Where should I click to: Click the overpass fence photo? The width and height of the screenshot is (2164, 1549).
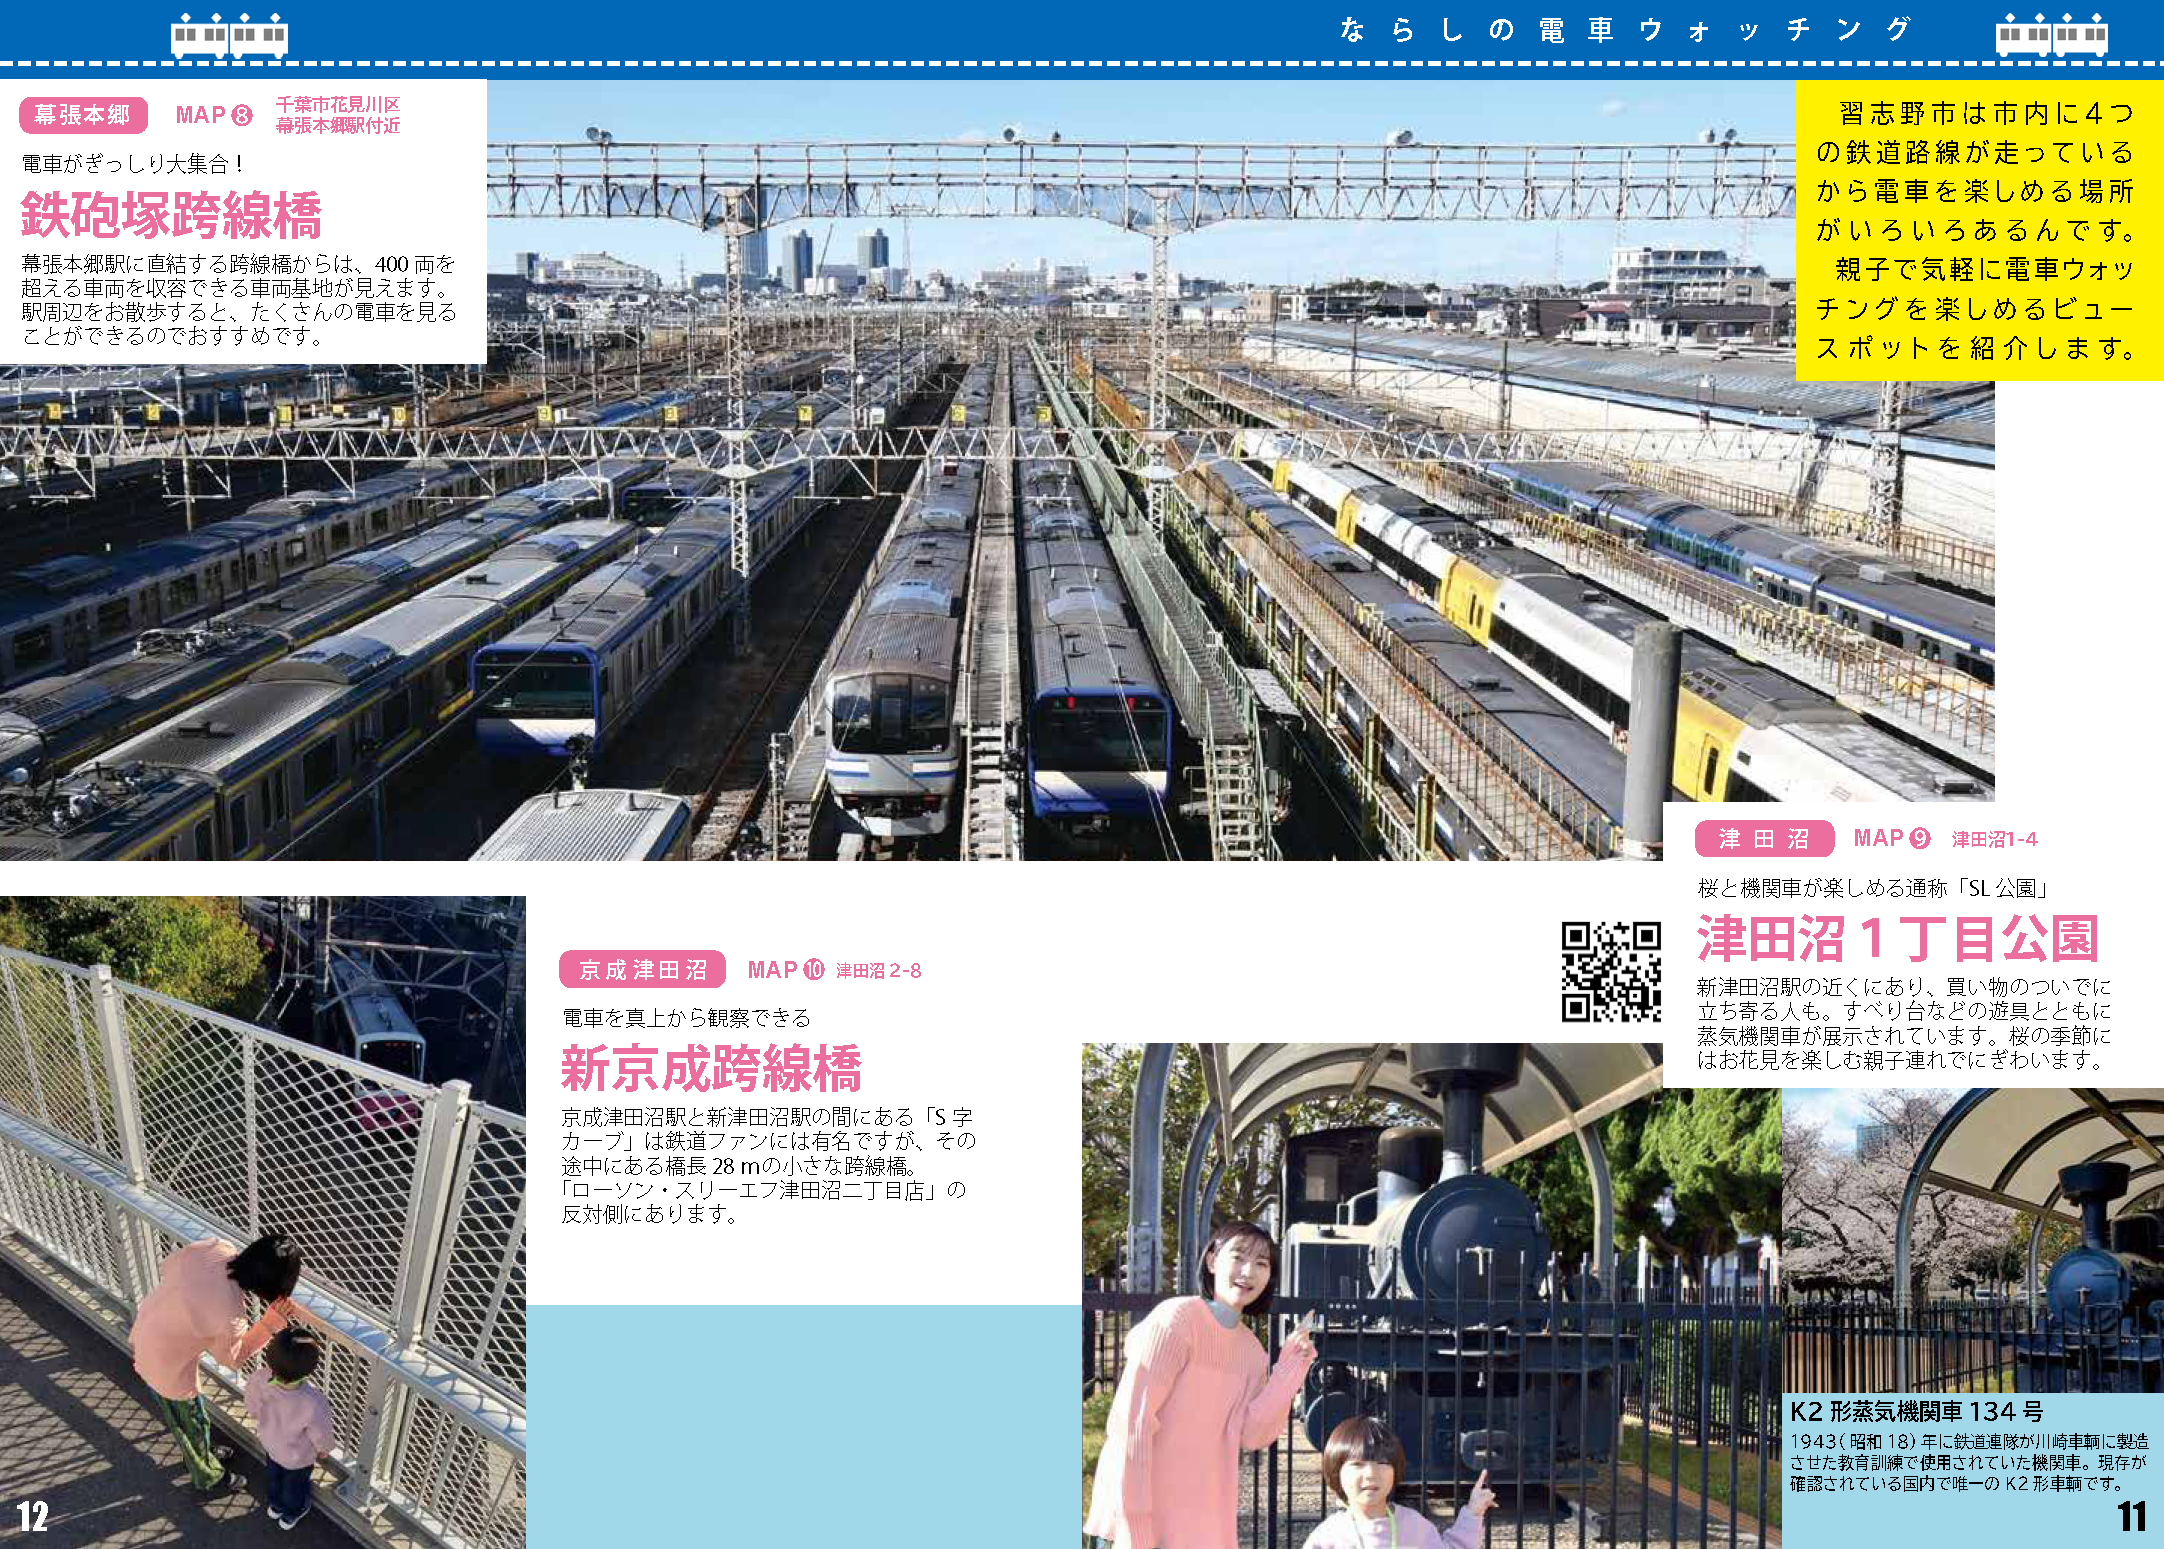tap(262, 1220)
